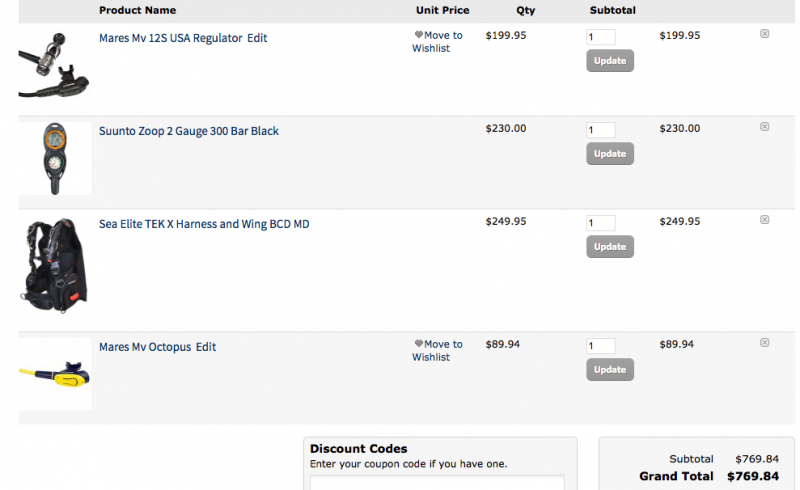Remove Suunto Zoop 2 Gauge from cart
The height and width of the screenshot is (490, 800).
[764, 127]
